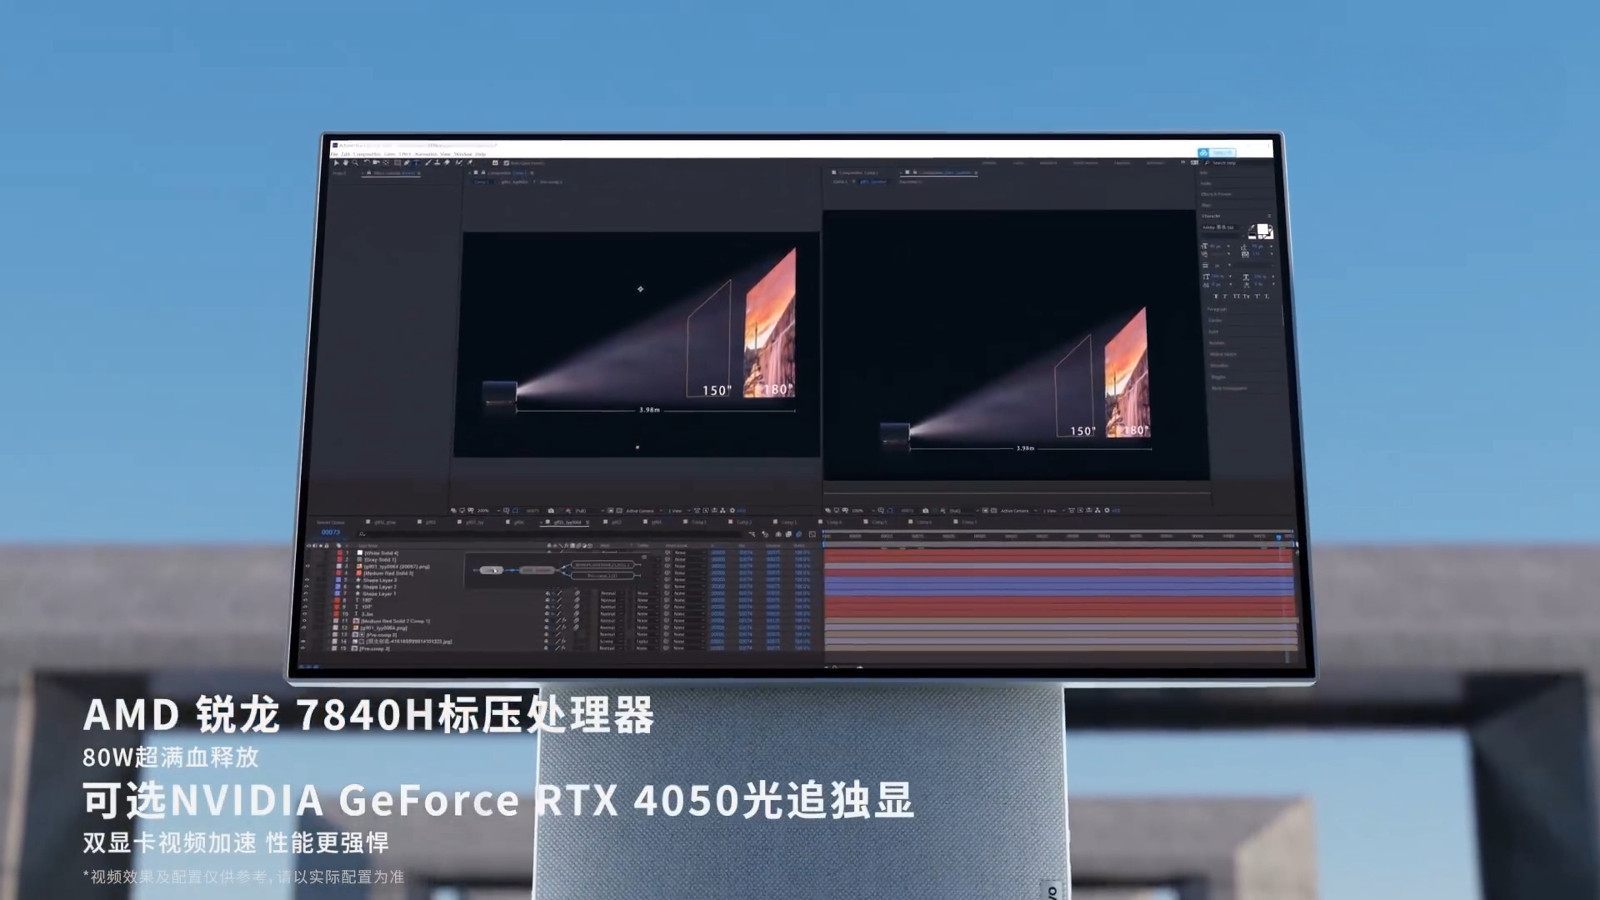Select the Hand tool
Viewport: 1600px width, 900px height.
(x=345, y=163)
